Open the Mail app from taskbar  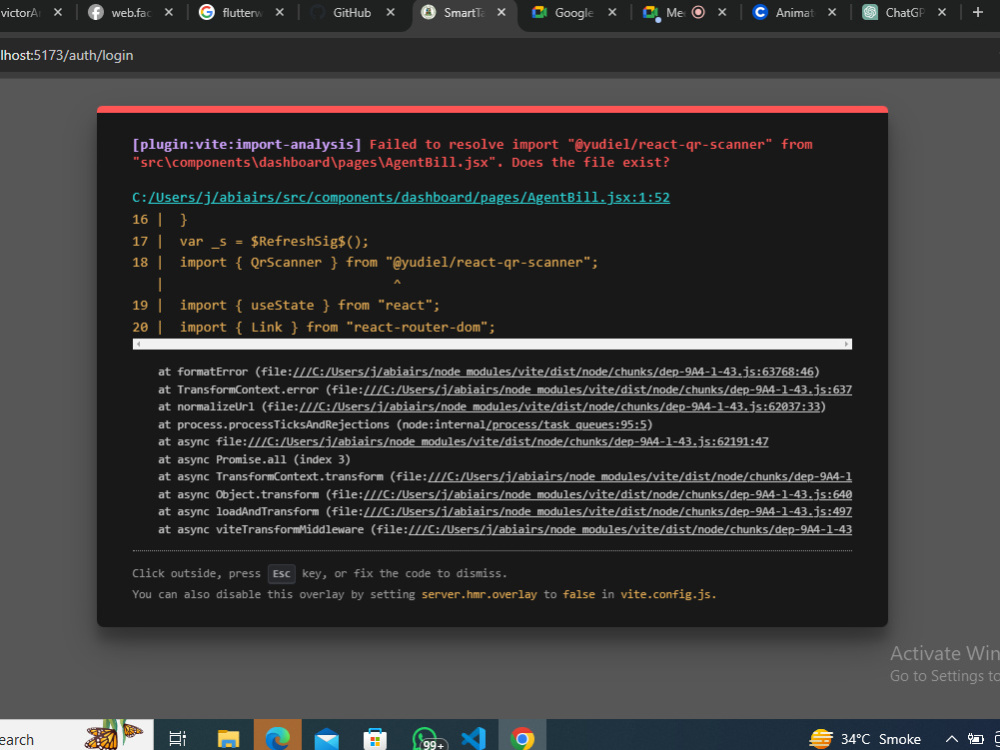pyautogui.click(x=327, y=739)
